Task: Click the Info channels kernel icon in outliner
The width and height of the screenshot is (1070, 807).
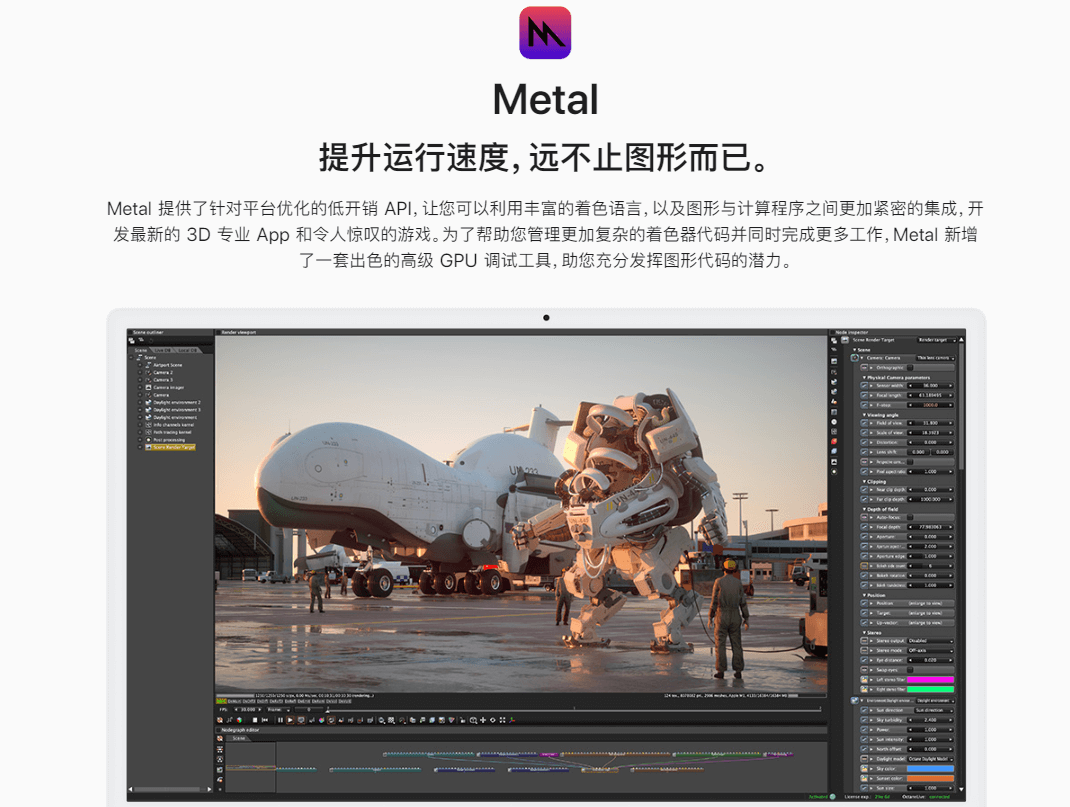Action: [x=148, y=425]
